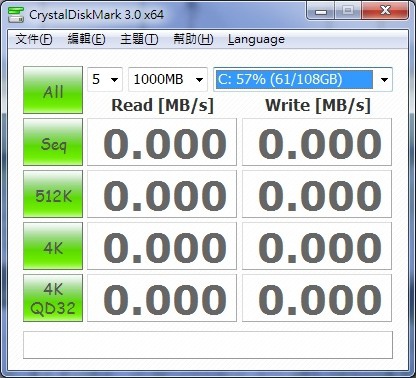
Task: Click the 4K QD32 read result value
Action: pos(162,298)
